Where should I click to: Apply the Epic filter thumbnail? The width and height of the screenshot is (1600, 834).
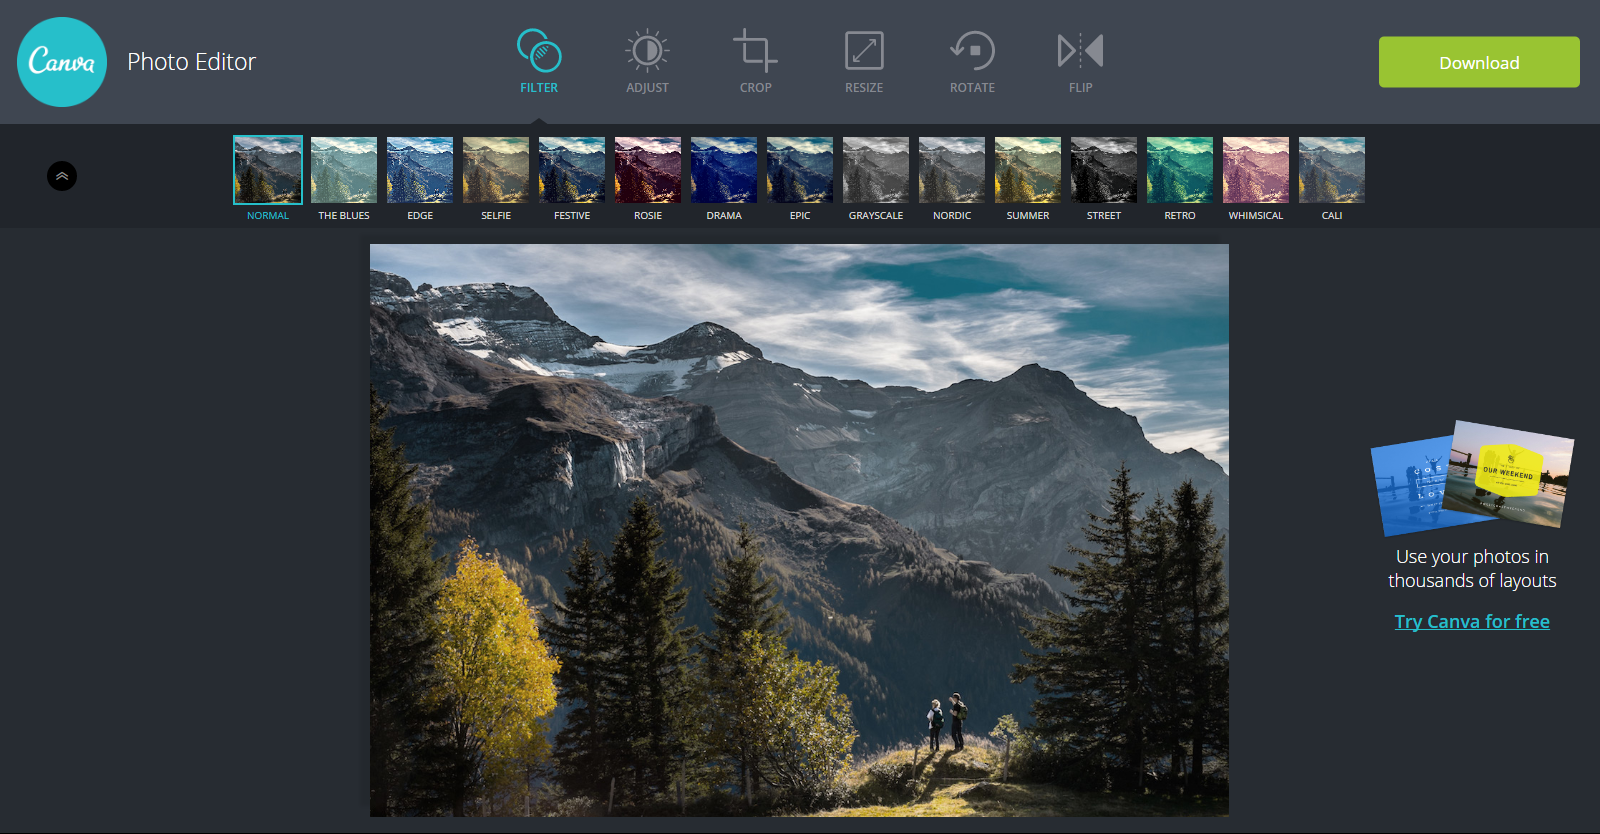point(800,170)
